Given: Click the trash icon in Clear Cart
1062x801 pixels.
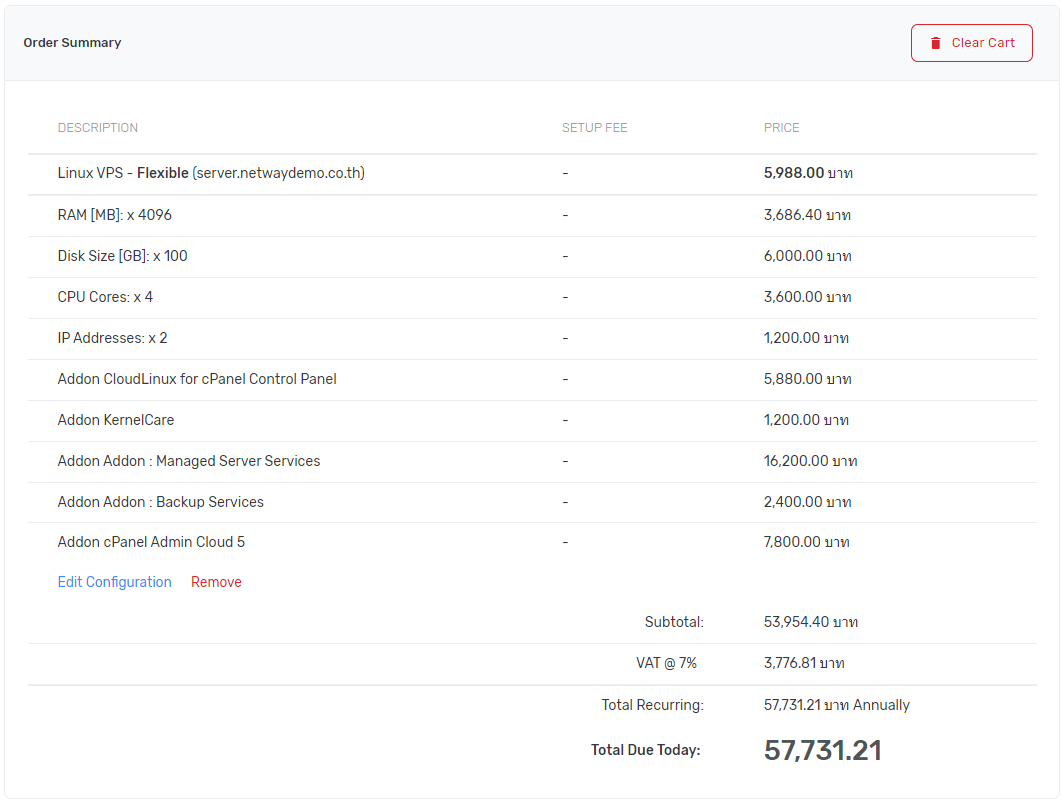Looking at the screenshot, I should tap(936, 43).
